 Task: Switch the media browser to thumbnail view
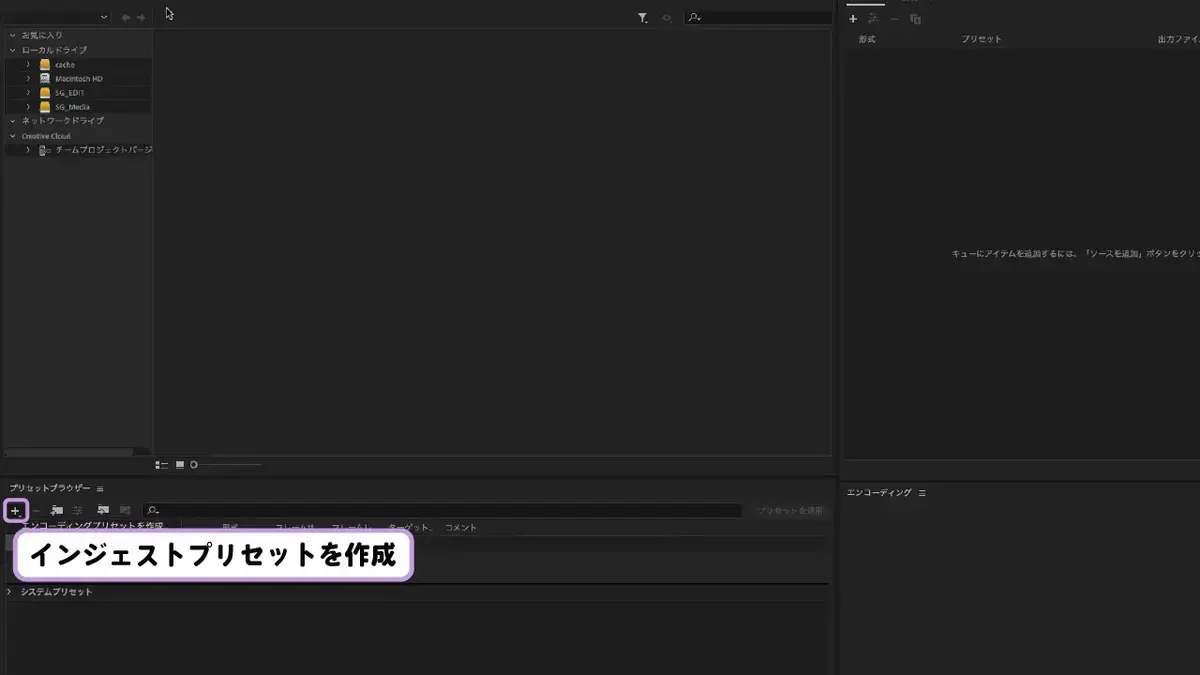click(x=180, y=464)
